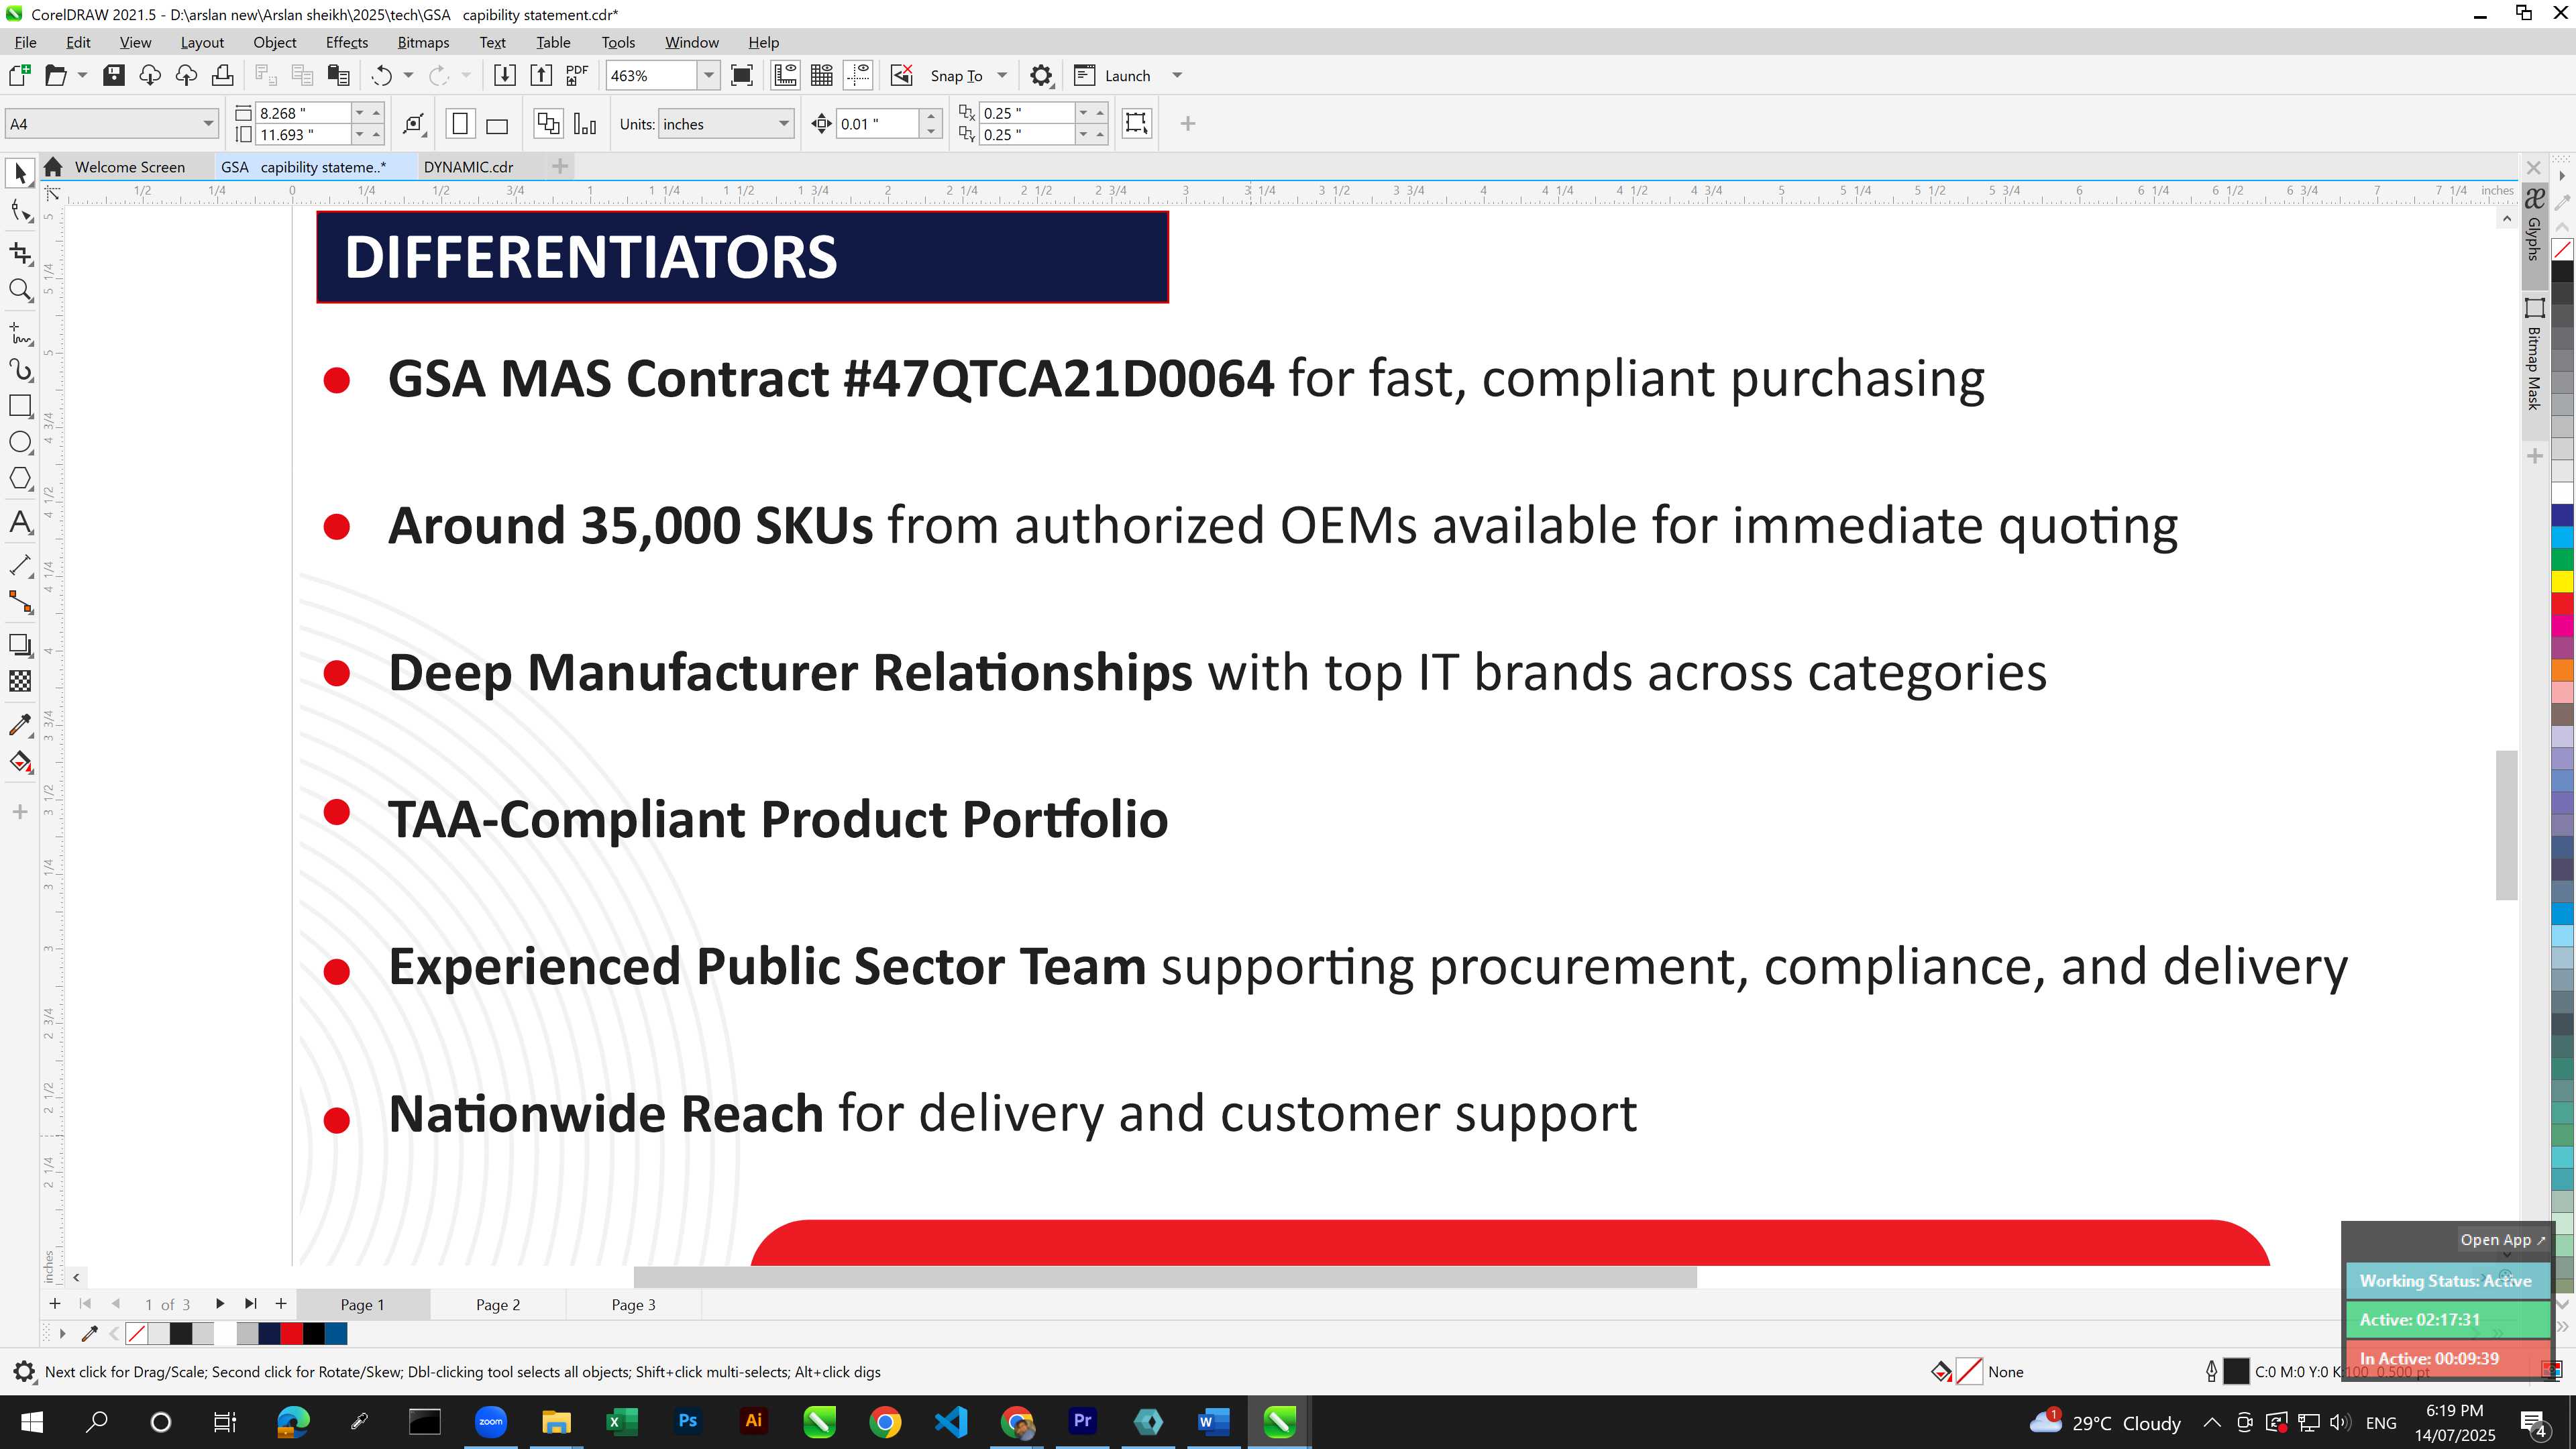Select the Drop Shadow tool
This screenshot has height=1449, width=2576.
20,645
